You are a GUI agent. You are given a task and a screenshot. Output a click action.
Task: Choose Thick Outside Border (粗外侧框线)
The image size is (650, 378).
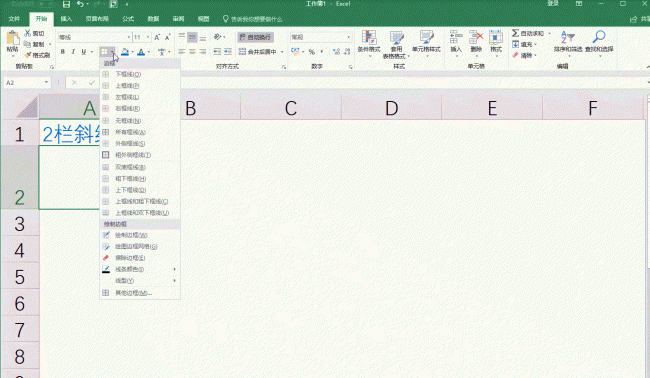pos(140,155)
